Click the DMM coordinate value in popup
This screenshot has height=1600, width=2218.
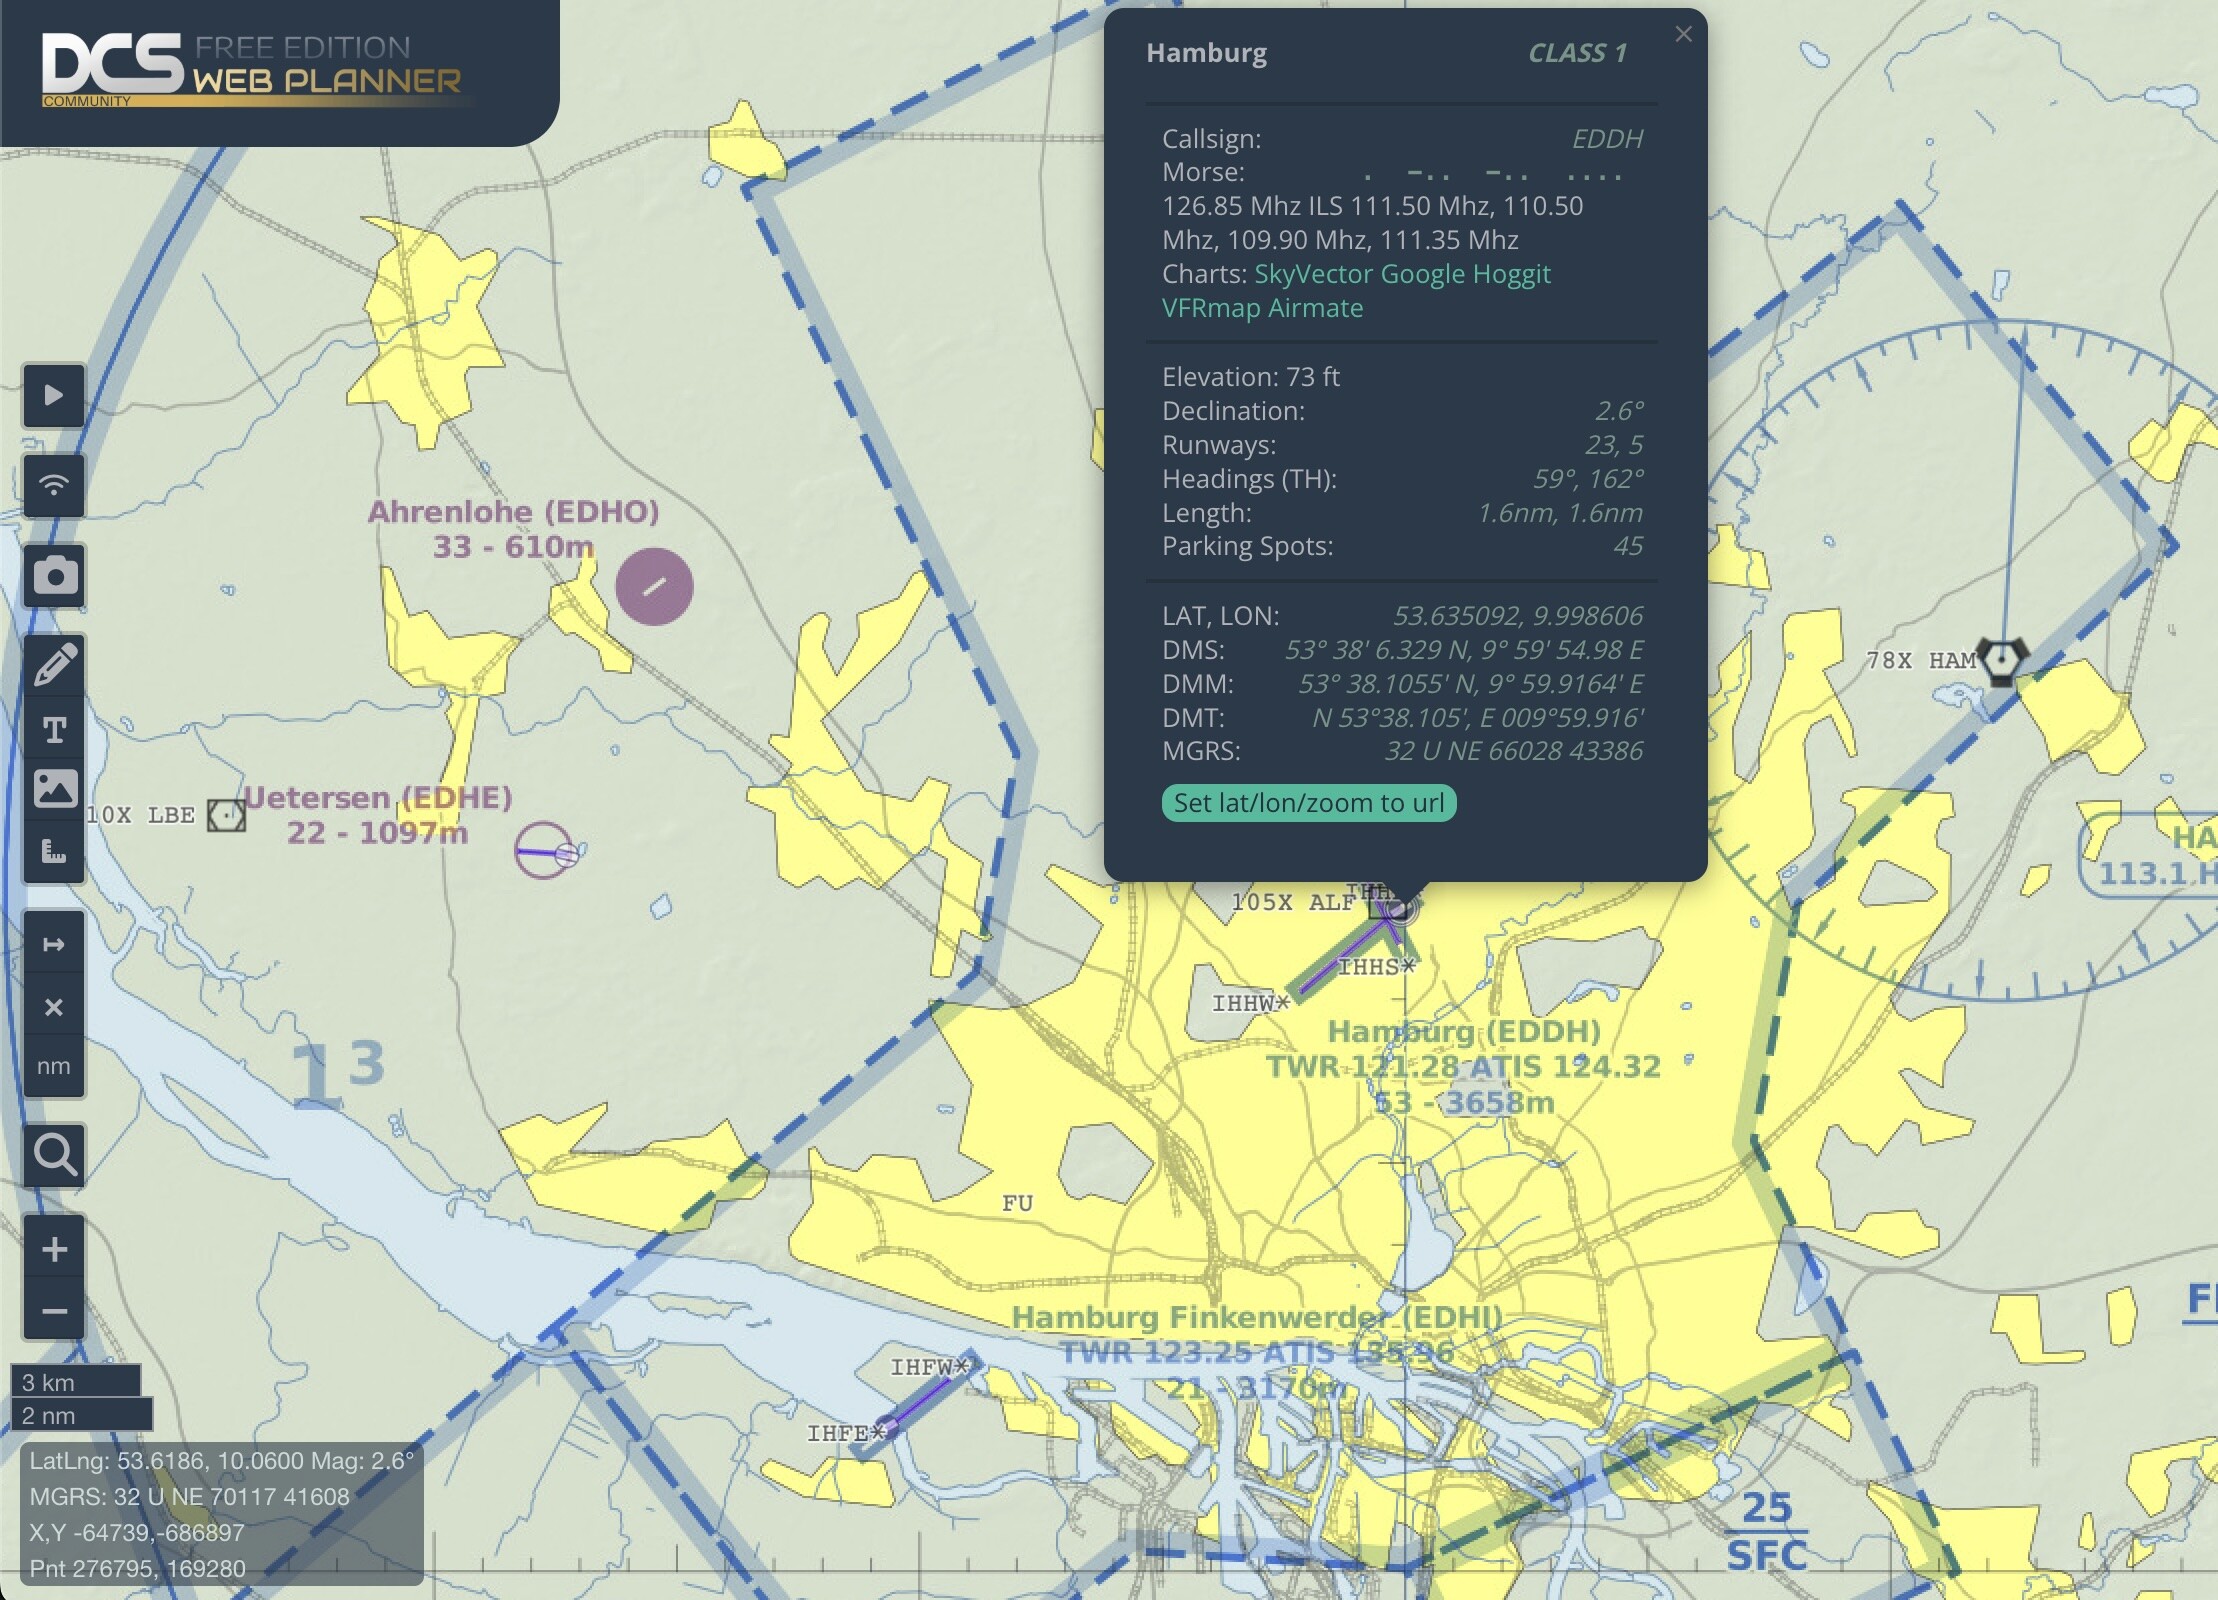[x=1470, y=684]
